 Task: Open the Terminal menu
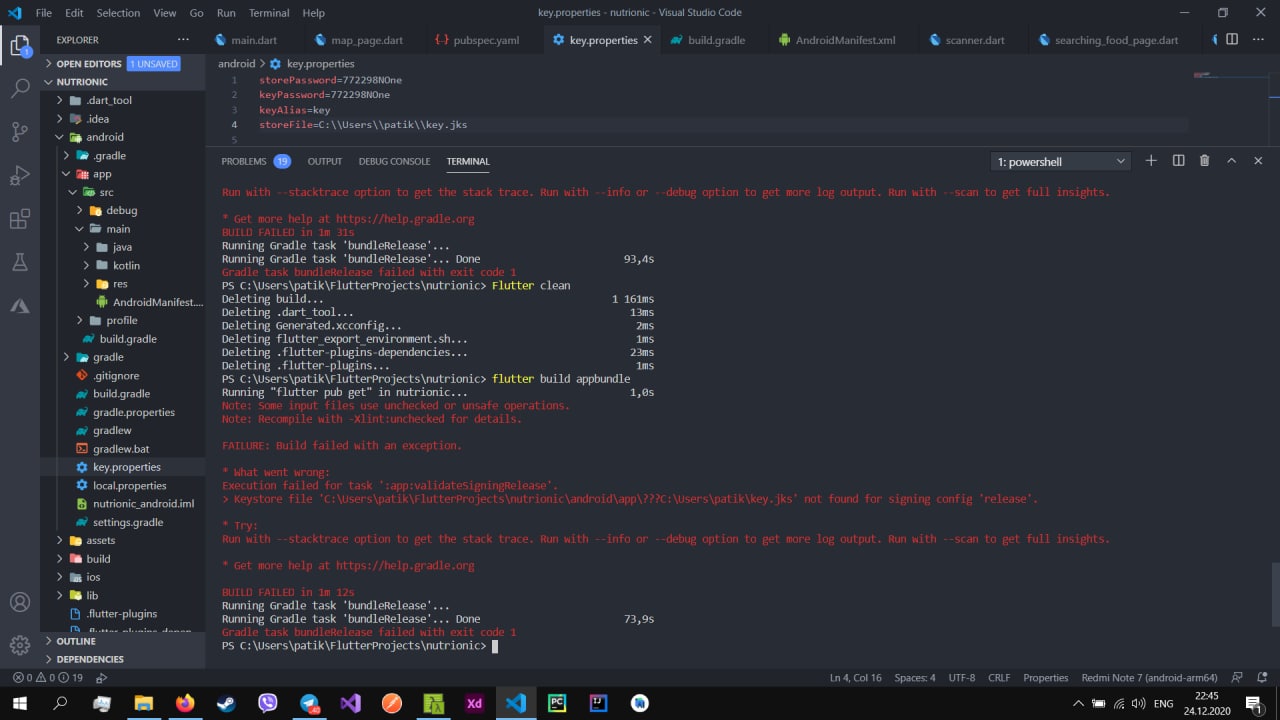click(269, 13)
